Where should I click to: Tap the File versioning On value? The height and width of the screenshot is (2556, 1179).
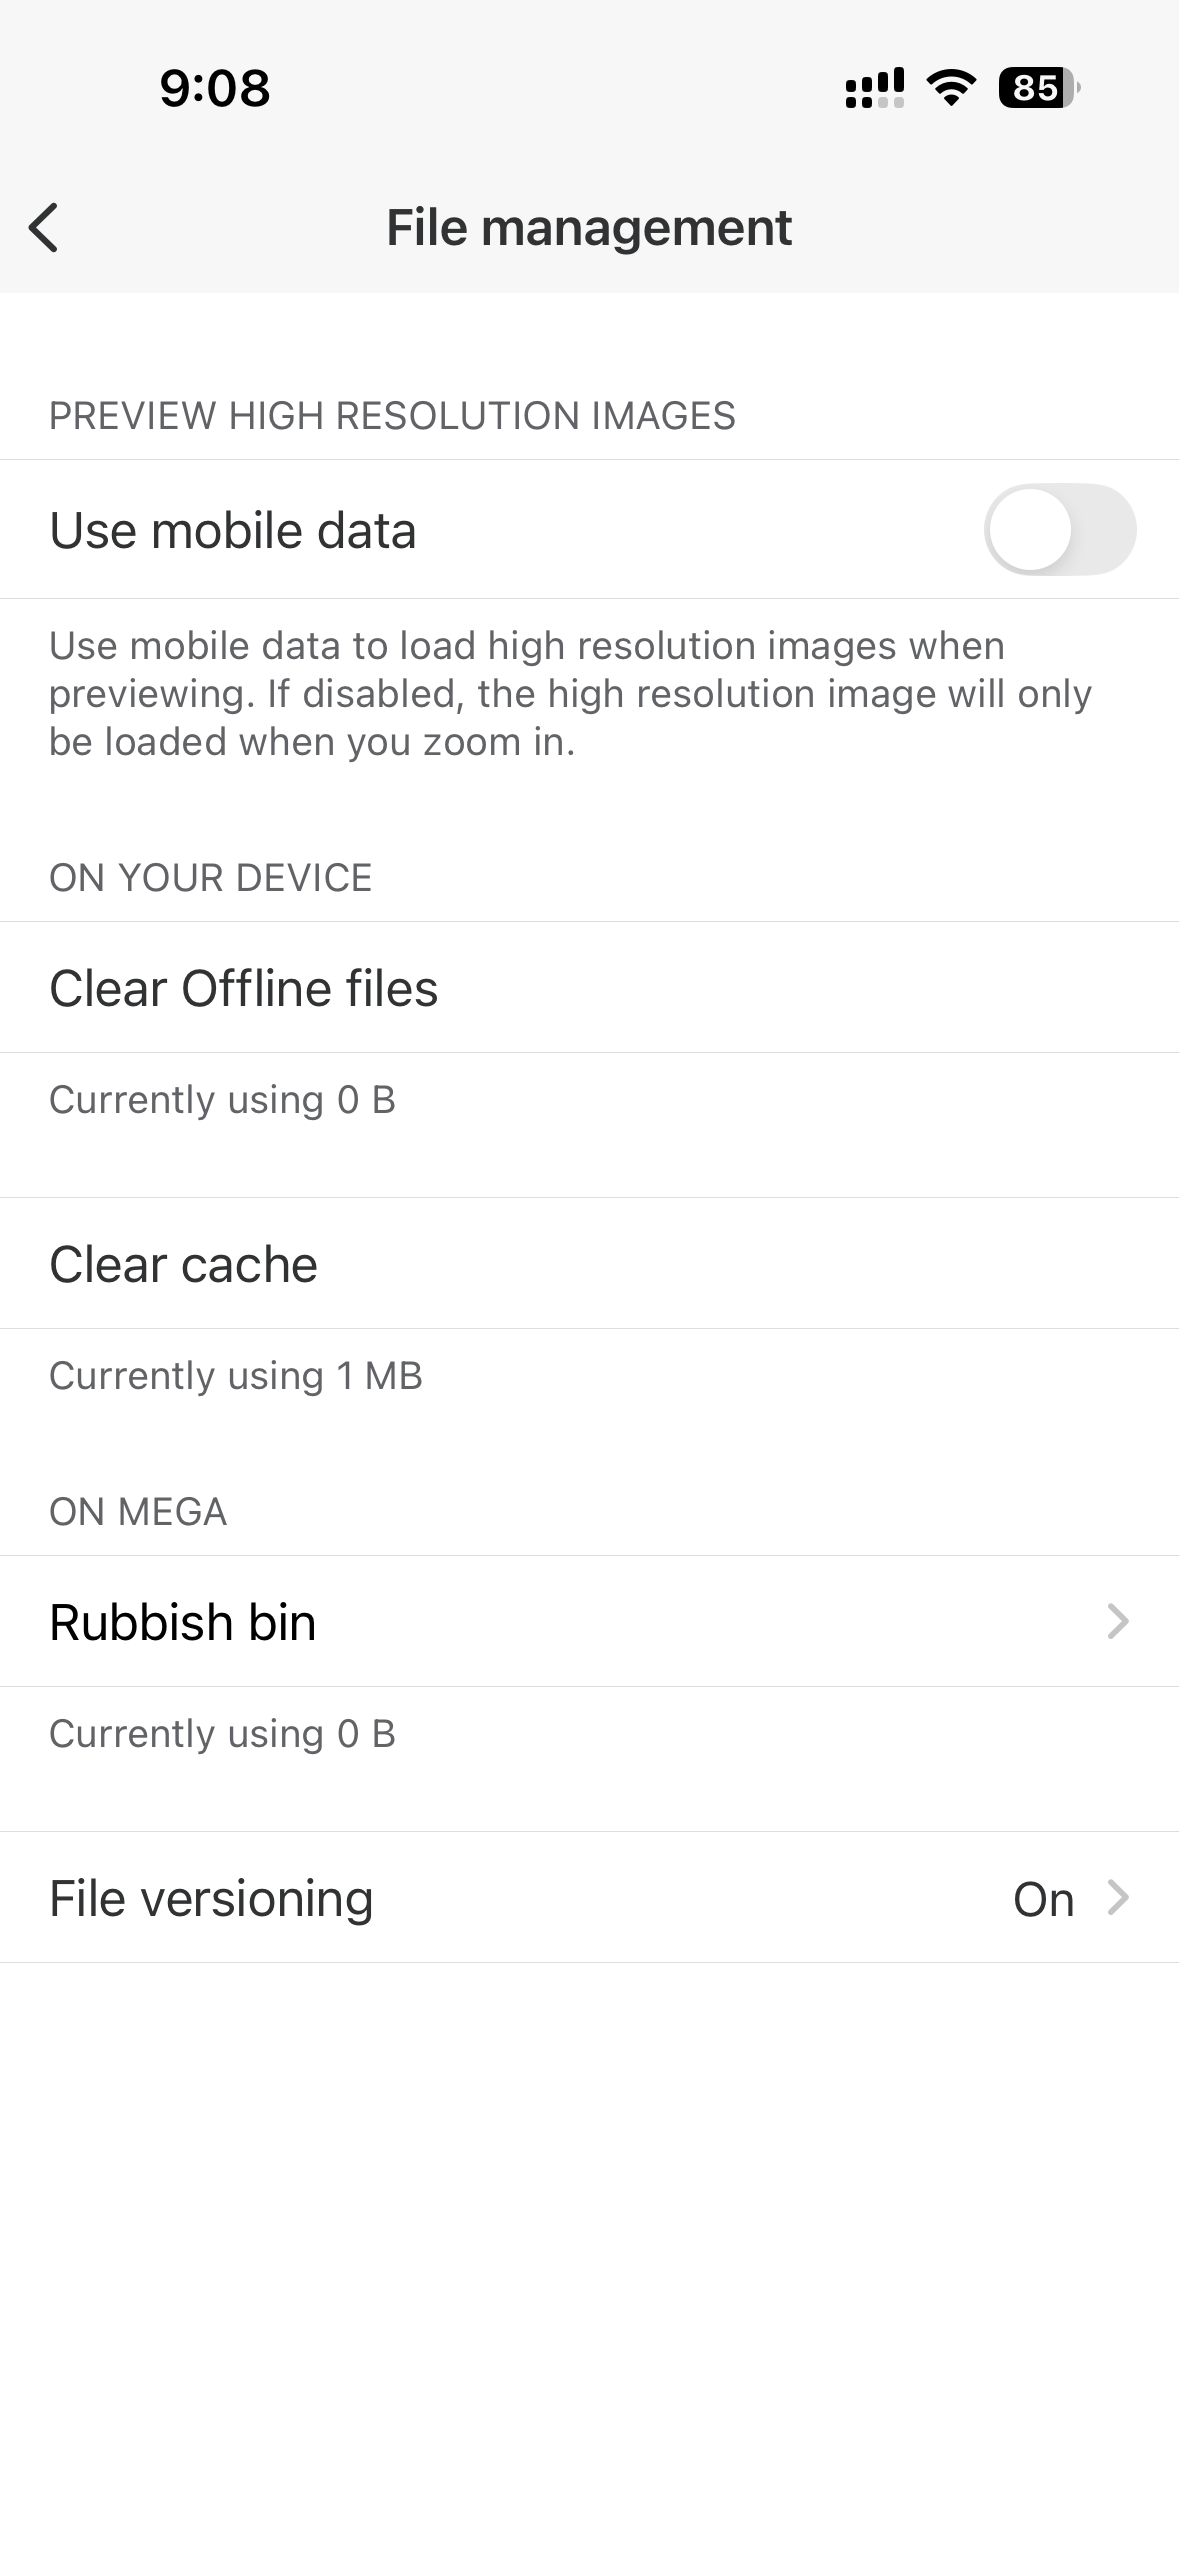click(x=1043, y=1899)
